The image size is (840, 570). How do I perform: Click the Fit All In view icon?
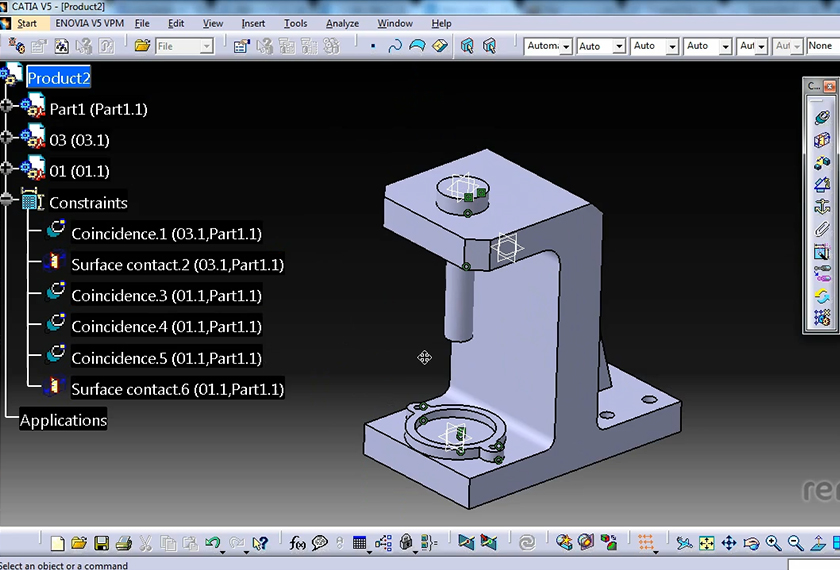click(x=707, y=543)
